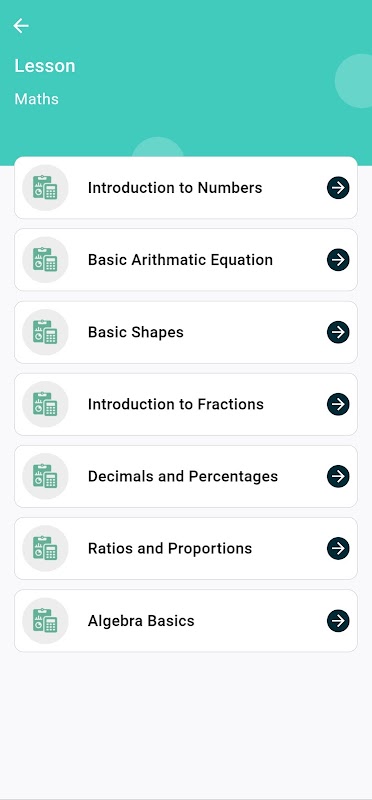Open the Algebra Basics arrow button
The height and width of the screenshot is (800, 372).
point(338,621)
